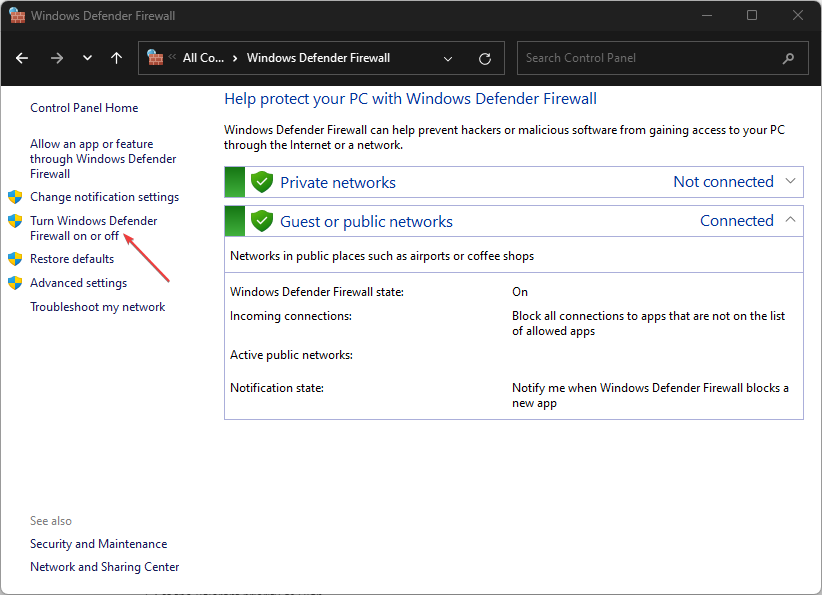The image size is (822, 595).
Task: Click the green shield on Private networks bar
Action: (261, 182)
